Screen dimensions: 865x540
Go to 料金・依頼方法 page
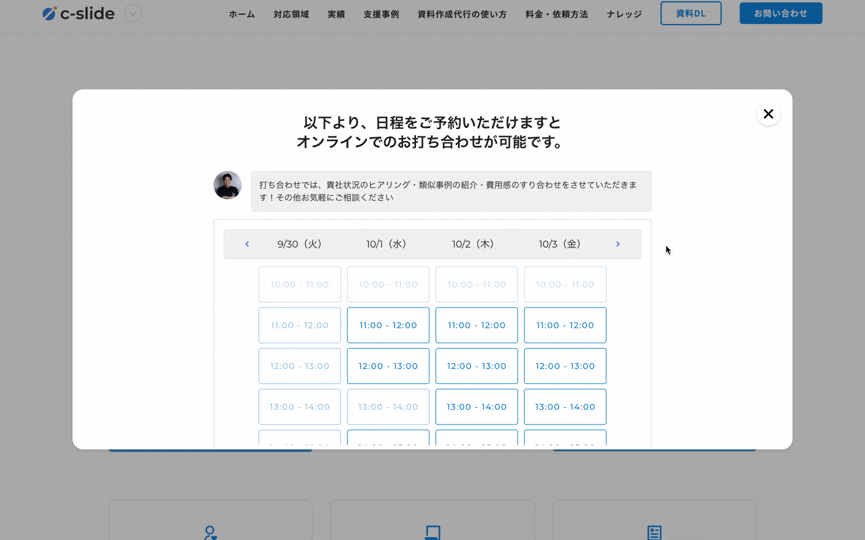(556, 14)
